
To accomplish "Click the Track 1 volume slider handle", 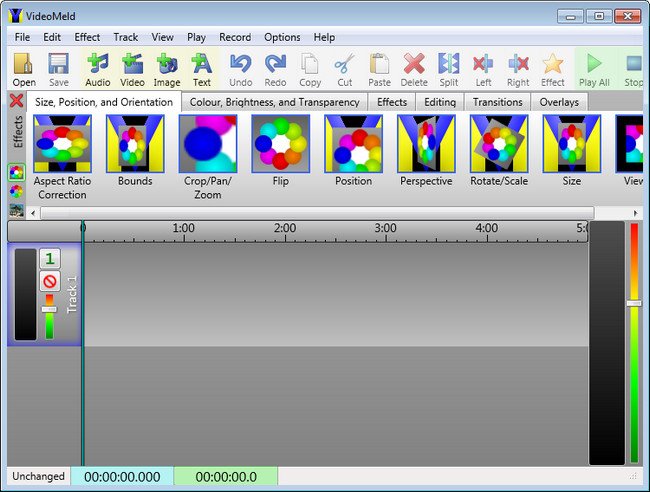I will 49,309.
